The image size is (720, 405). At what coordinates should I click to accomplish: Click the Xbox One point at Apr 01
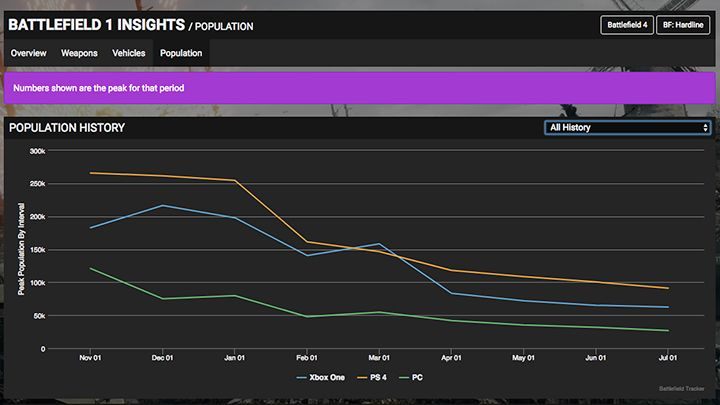point(451,293)
